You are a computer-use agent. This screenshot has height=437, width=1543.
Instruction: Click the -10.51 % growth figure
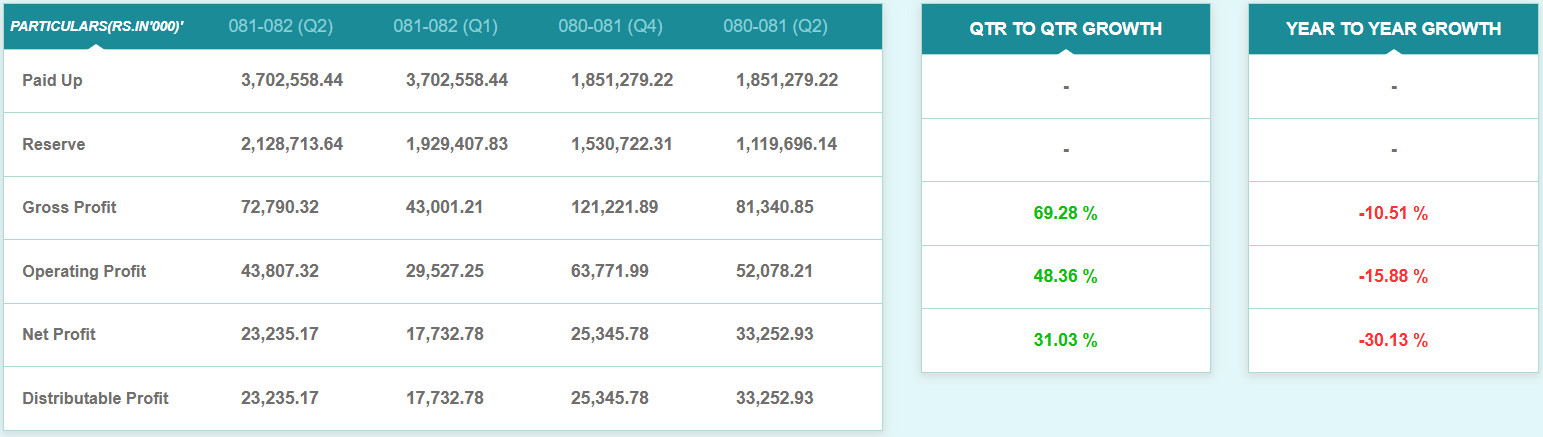(1393, 213)
